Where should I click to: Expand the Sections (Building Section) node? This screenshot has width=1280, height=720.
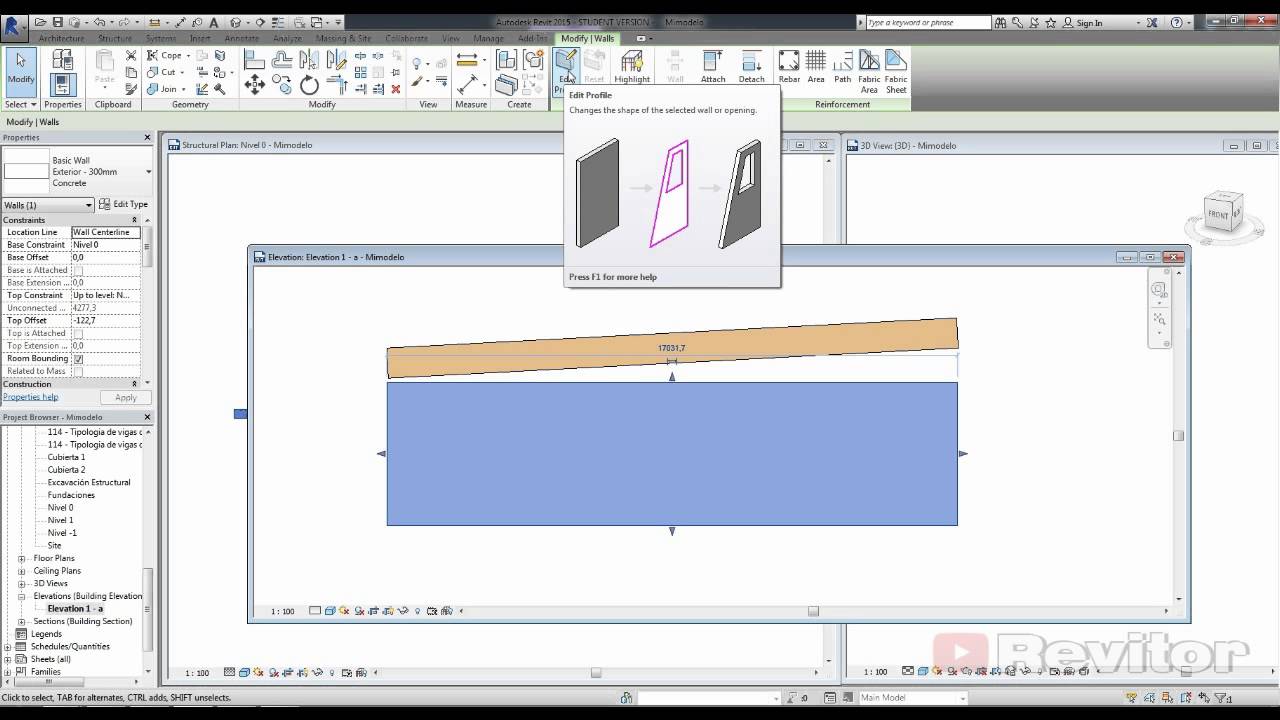tap(22, 621)
